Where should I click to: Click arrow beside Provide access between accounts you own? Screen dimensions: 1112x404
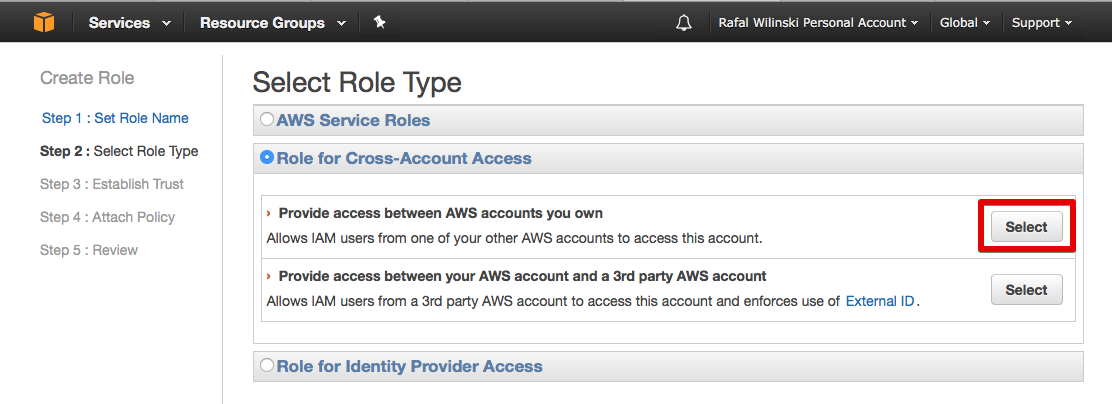(269, 213)
